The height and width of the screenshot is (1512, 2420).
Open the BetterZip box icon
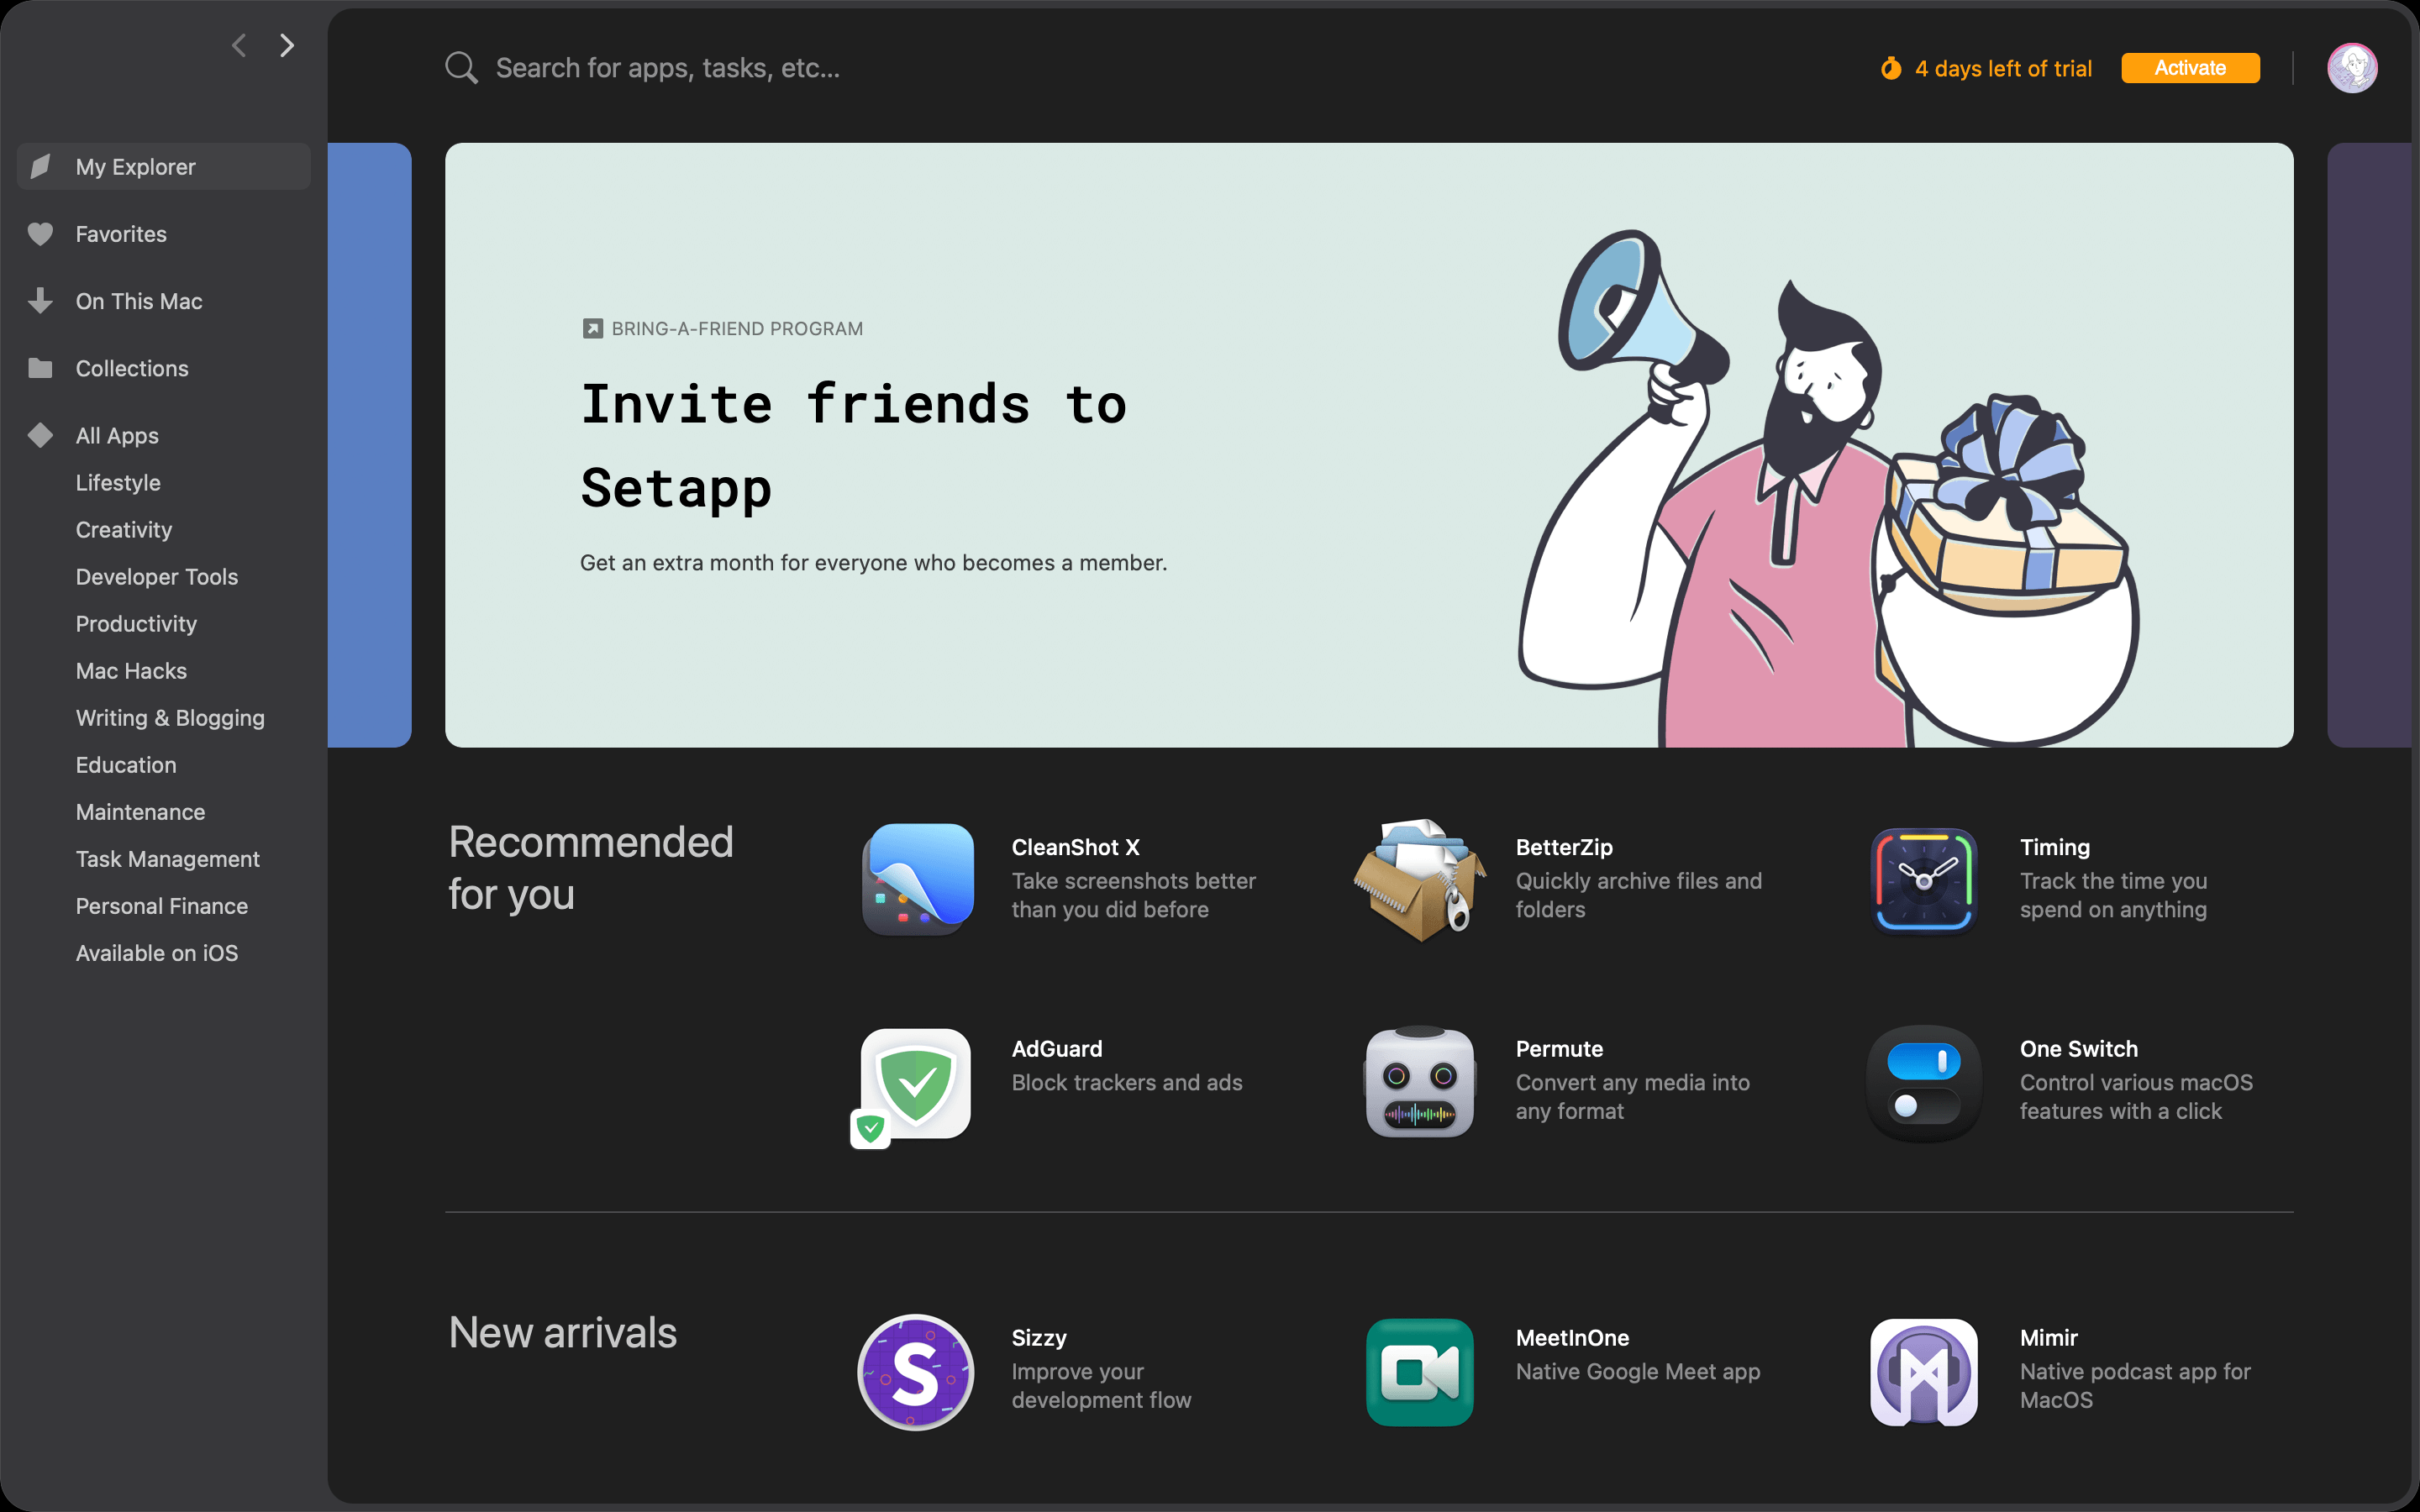tap(1420, 879)
